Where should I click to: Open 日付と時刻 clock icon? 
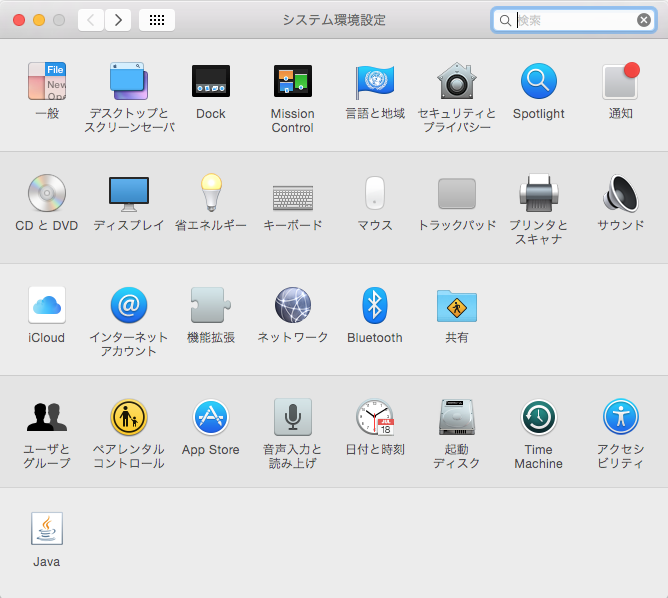[375, 417]
